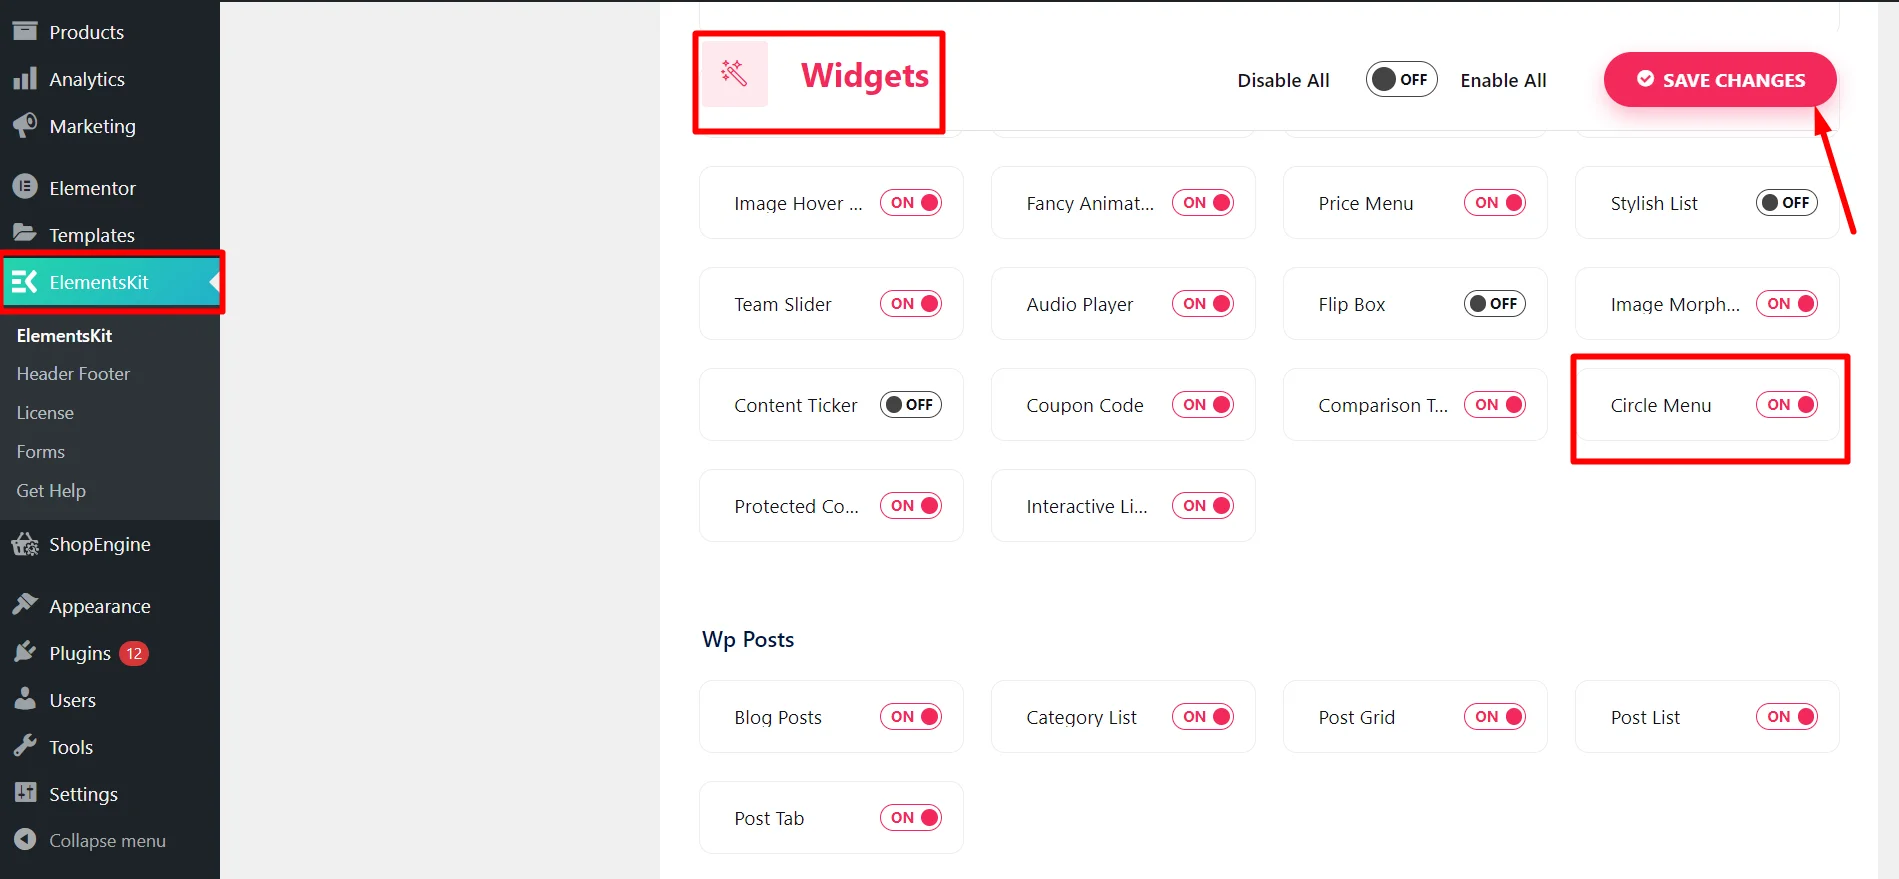Click the Save Changes button
The height and width of the screenshot is (879, 1899).
tap(1720, 80)
